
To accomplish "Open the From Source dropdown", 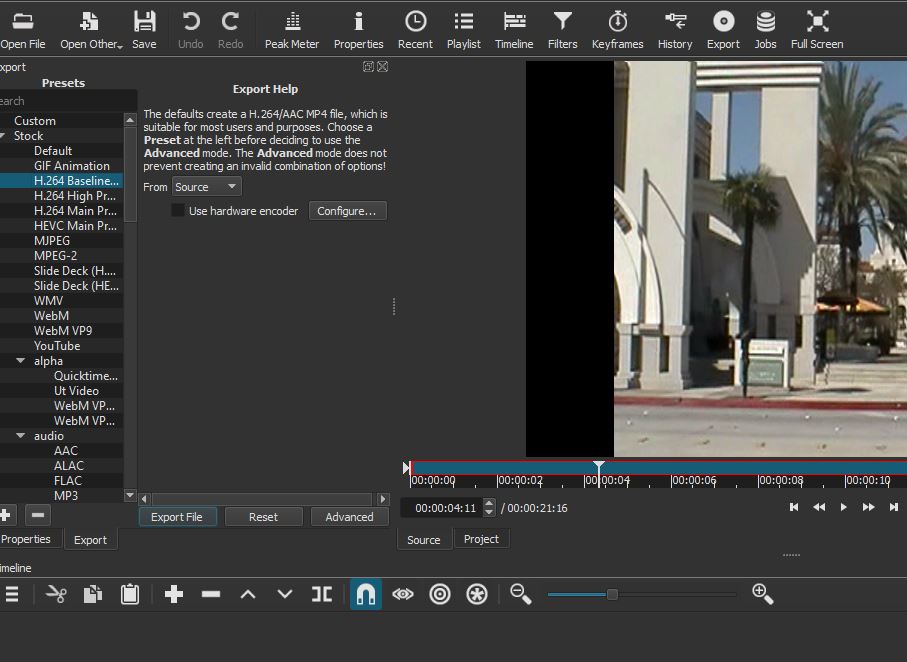I will (207, 187).
